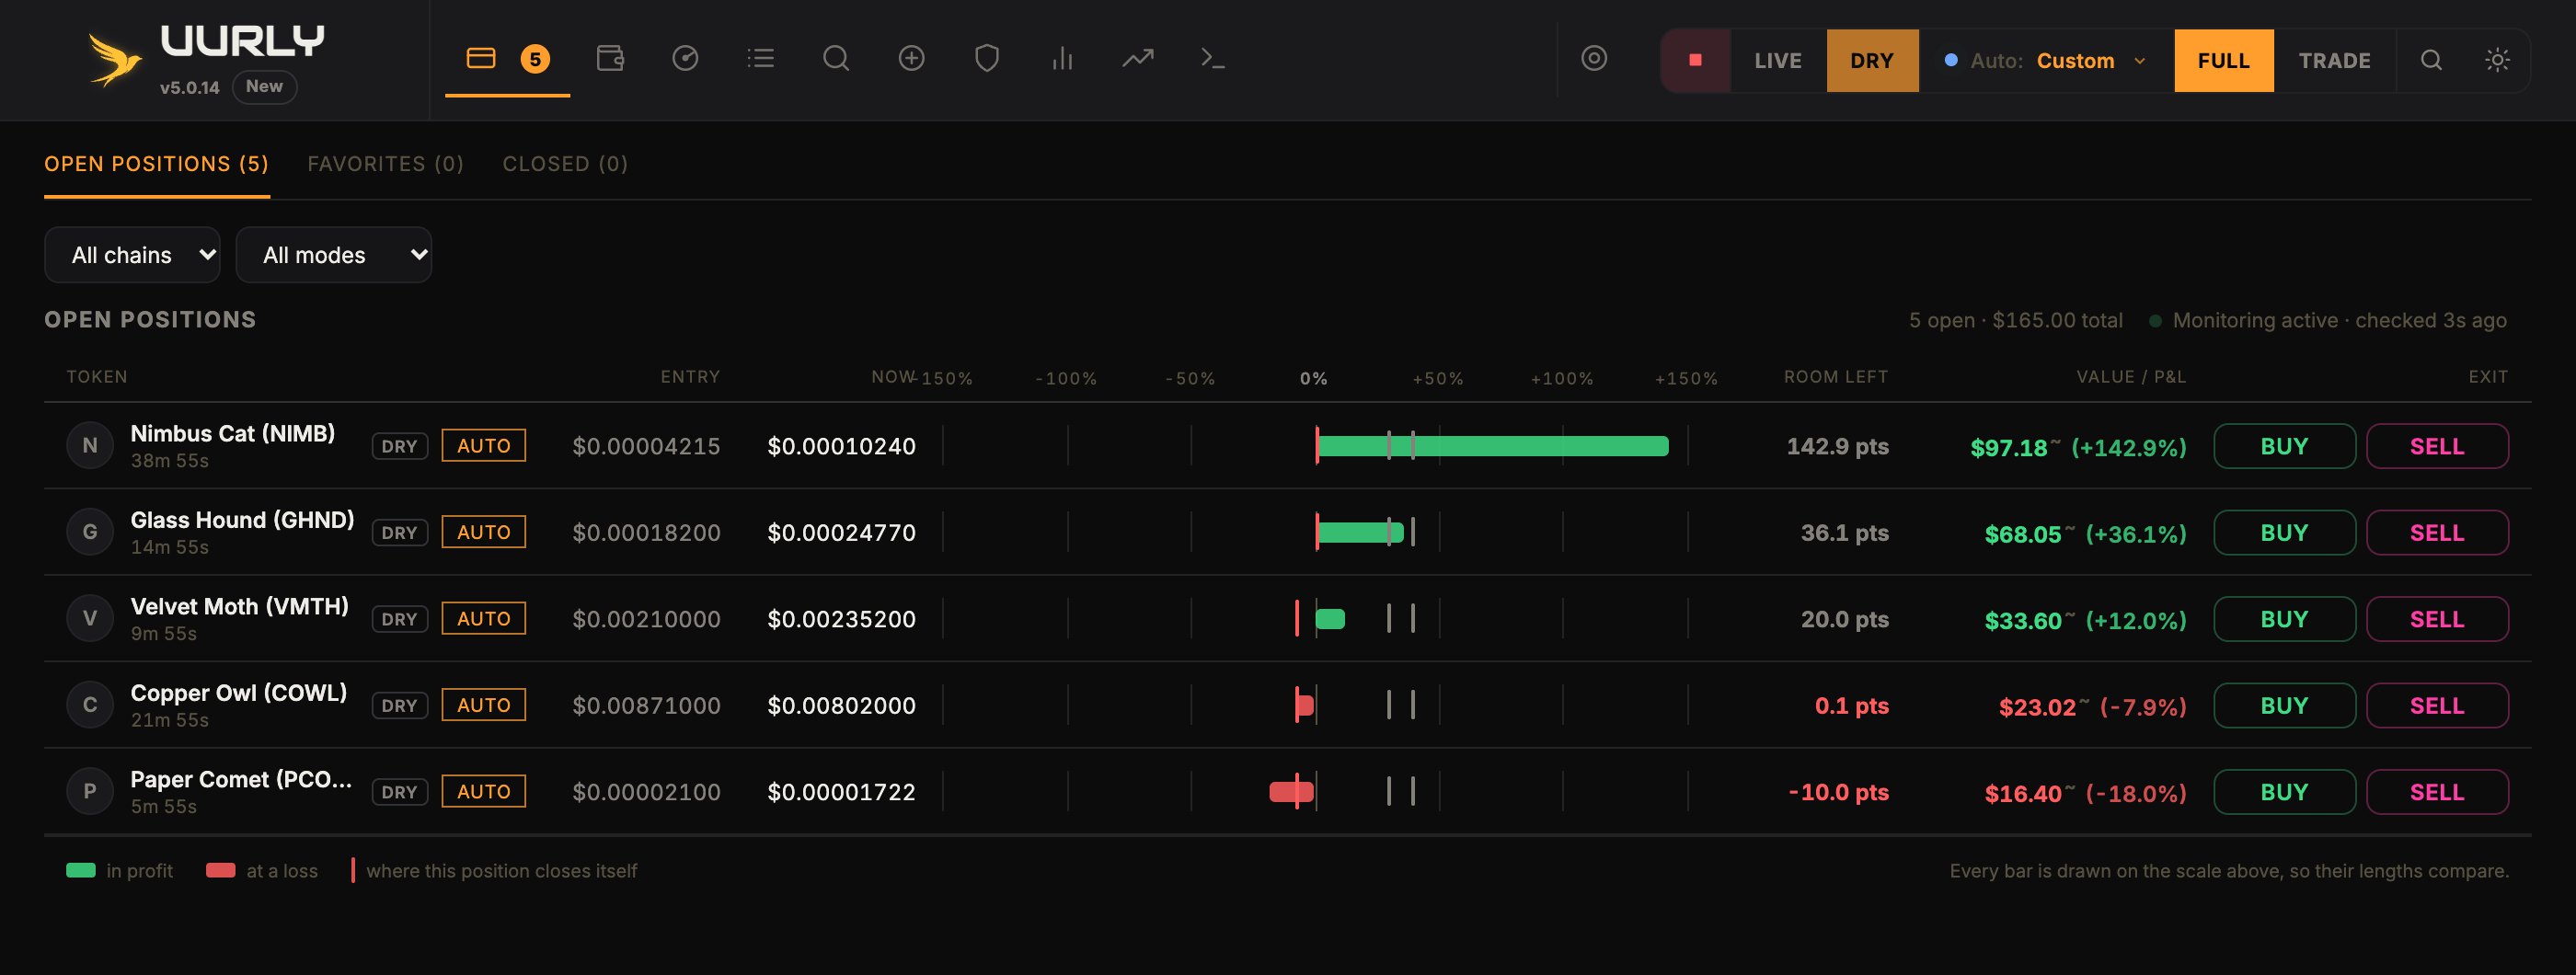
Task: Click the orange 5 count badge
Action: pos(535,59)
